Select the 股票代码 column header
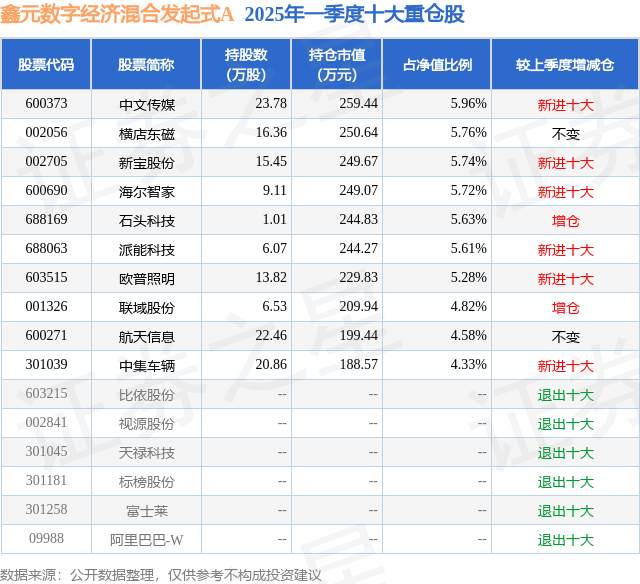The width and height of the screenshot is (640, 584). 46,65
